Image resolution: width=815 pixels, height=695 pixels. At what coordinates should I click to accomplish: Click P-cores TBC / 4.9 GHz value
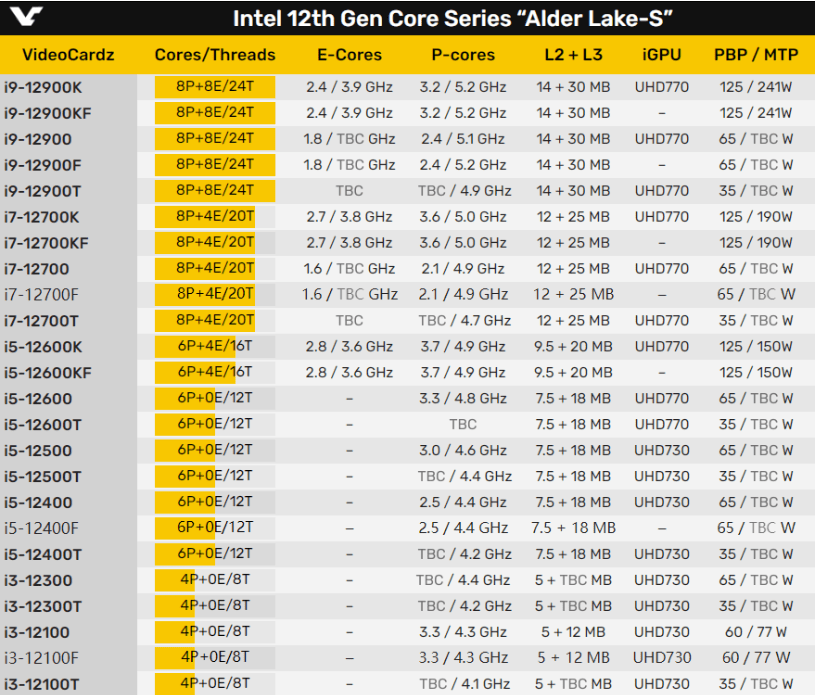tap(465, 191)
